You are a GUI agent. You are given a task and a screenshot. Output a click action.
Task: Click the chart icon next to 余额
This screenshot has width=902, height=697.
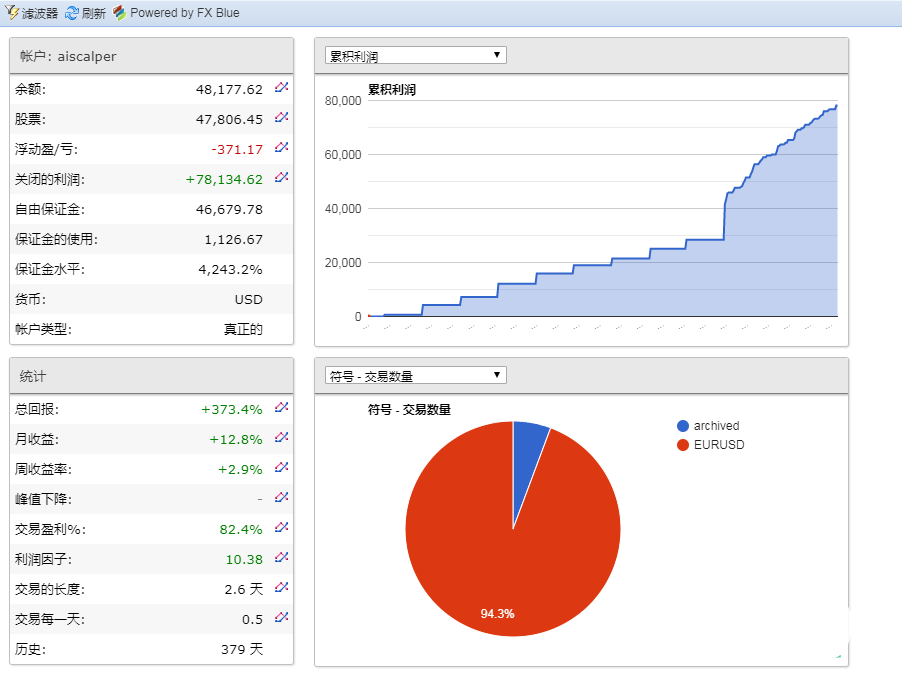click(281, 88)
